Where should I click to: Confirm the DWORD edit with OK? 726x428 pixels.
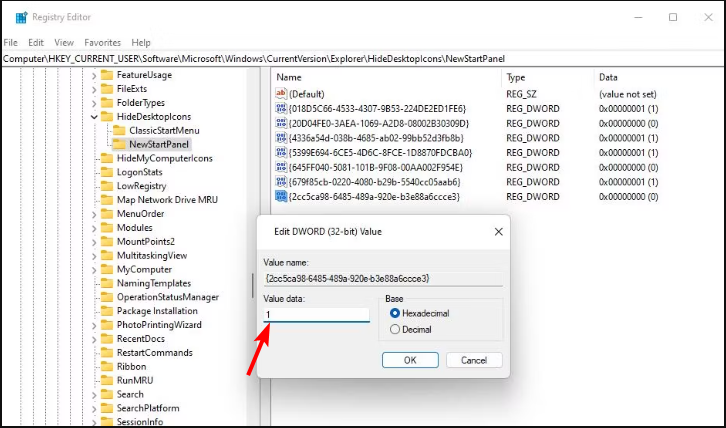coord(410,360)
